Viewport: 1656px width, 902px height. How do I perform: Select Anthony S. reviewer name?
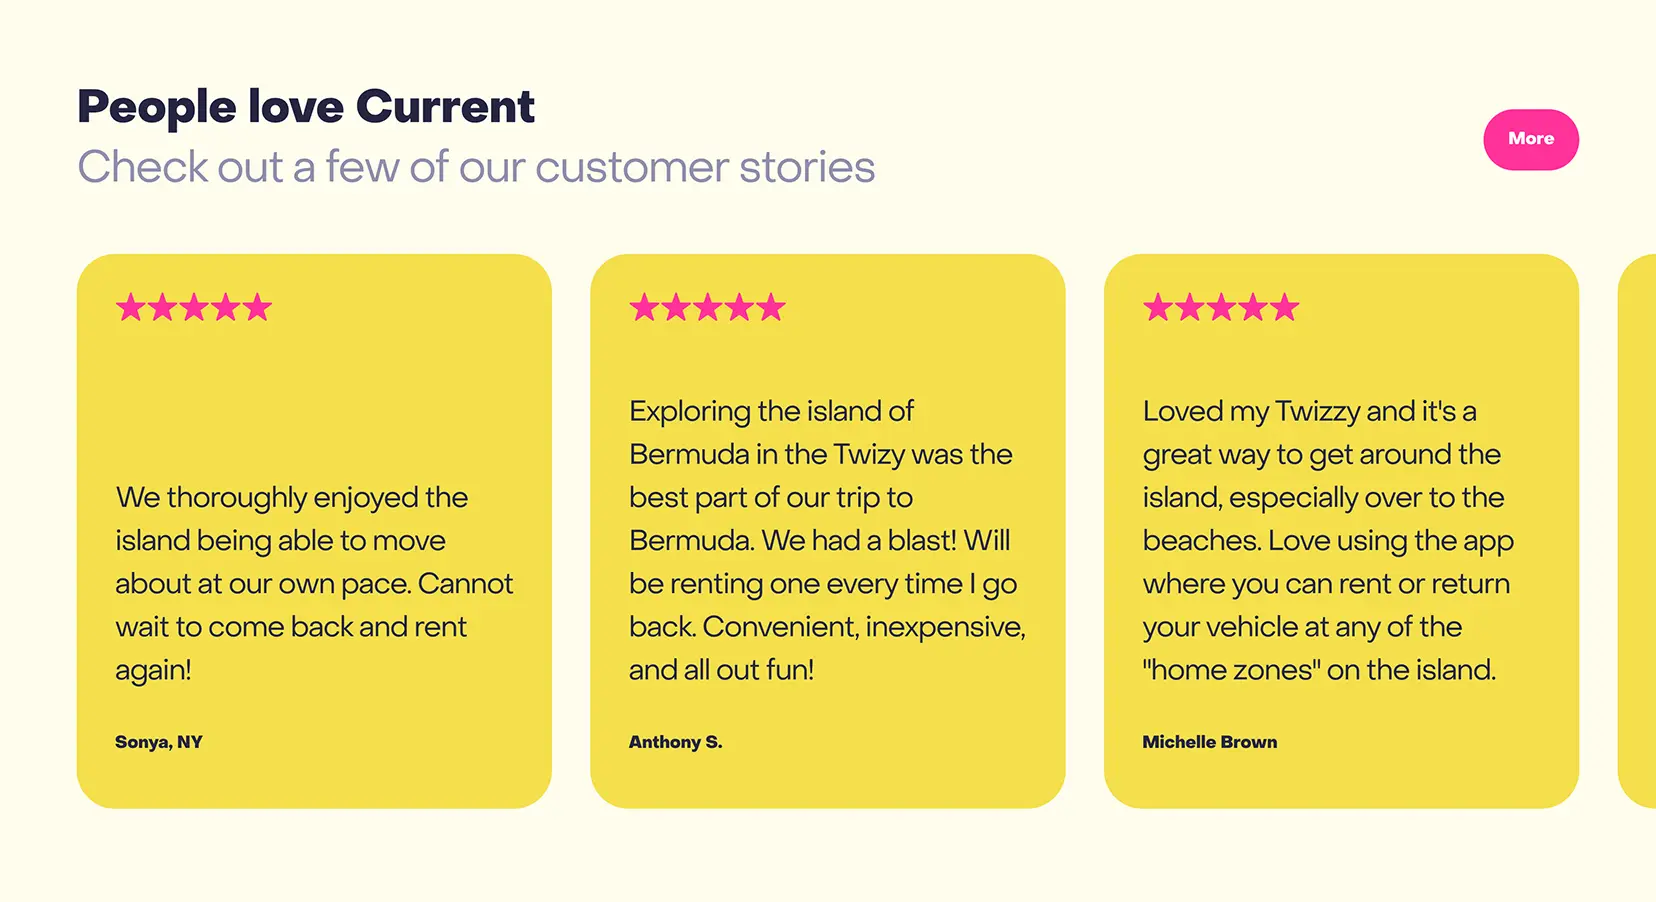click(675, 742)
